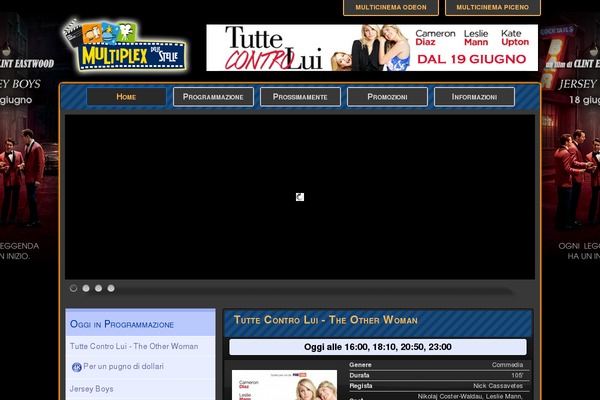Click the Oggi in Programmazione header
This screenshot has height=400, width=600.
pos(122,324)
